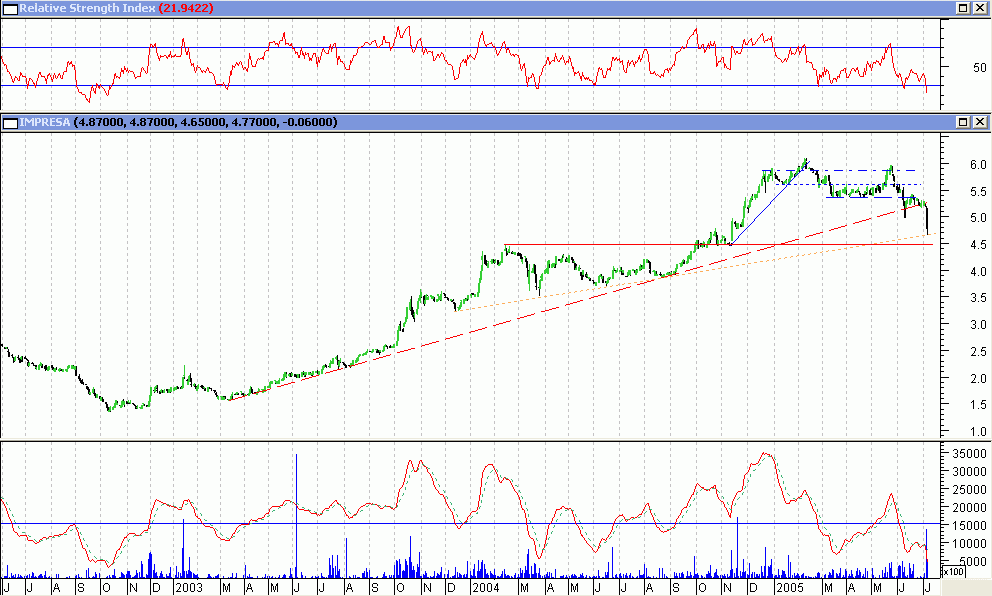992x596 pixels.
Task: Select the solid blue steep trendline near 2005
Action: [x=769, y=202]
